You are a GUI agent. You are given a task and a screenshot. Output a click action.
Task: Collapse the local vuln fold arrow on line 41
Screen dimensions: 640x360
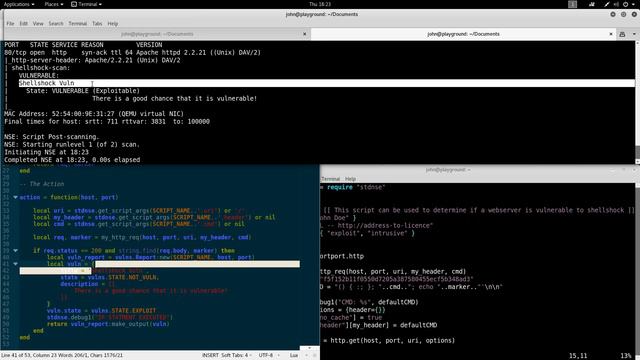16,264
